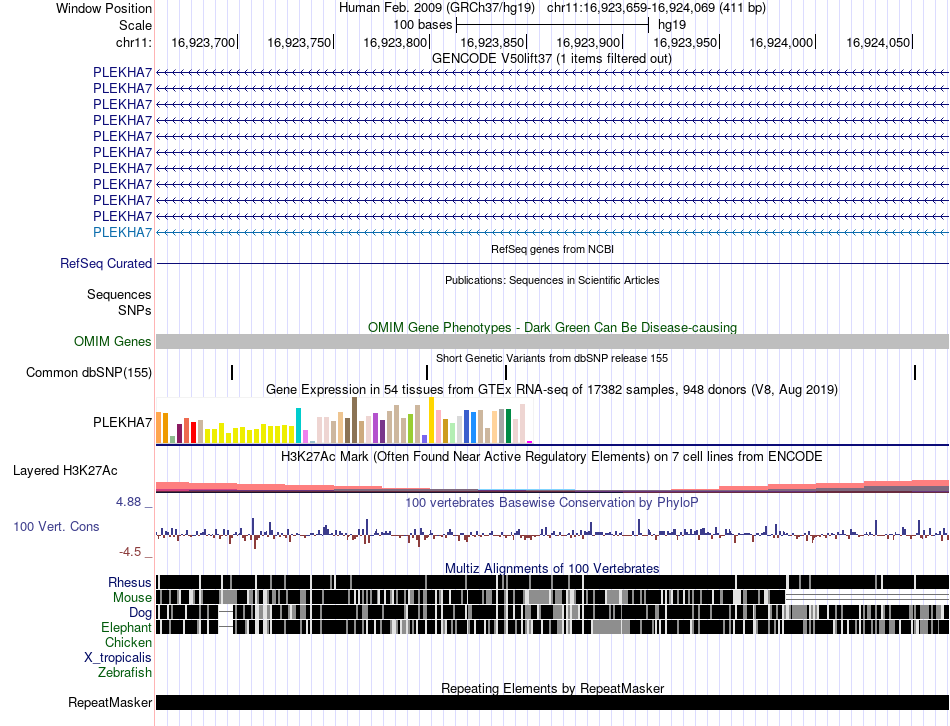
Task: Click the dark green GTEx expression bar
Action: [508, 426]
